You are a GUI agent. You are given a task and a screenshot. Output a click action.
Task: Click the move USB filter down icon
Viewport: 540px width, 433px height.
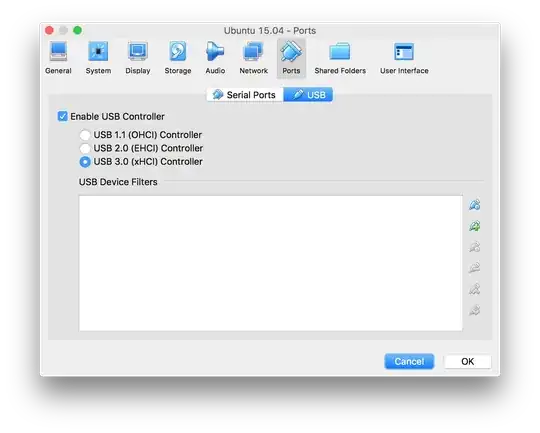pos(475,310)
